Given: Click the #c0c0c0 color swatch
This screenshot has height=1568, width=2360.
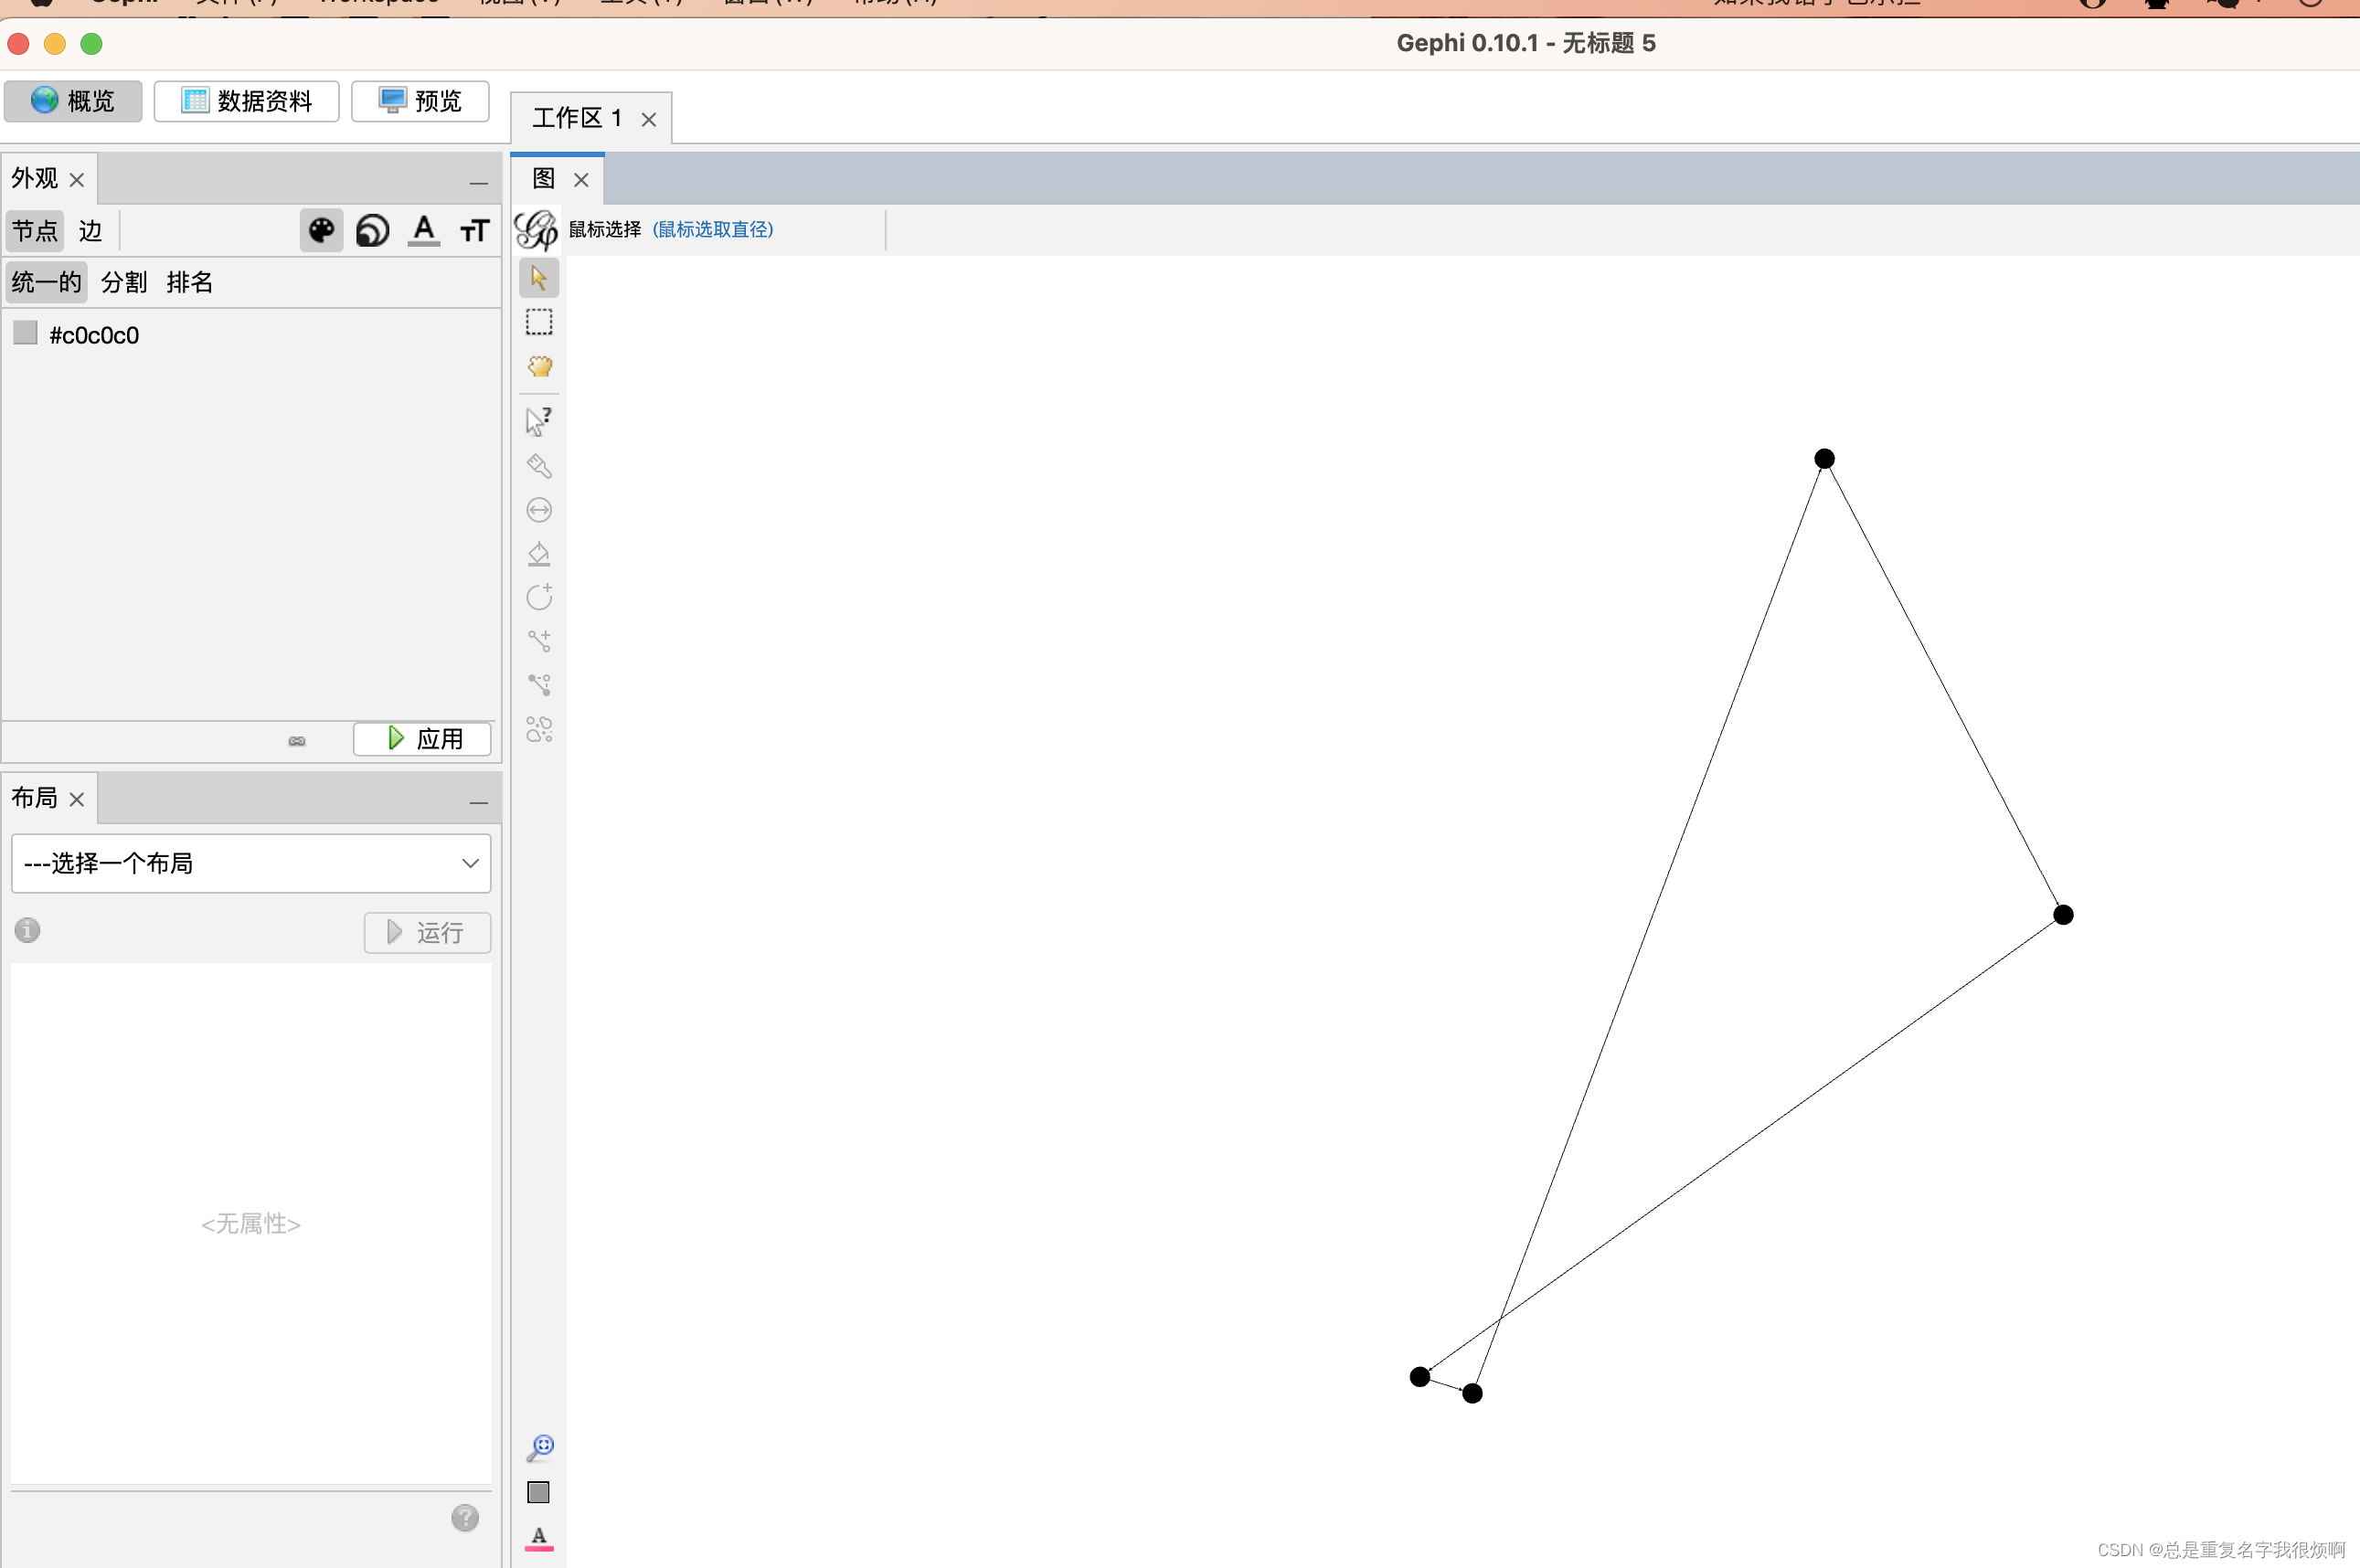Looking at the screenshot, I should pos(26,333).
